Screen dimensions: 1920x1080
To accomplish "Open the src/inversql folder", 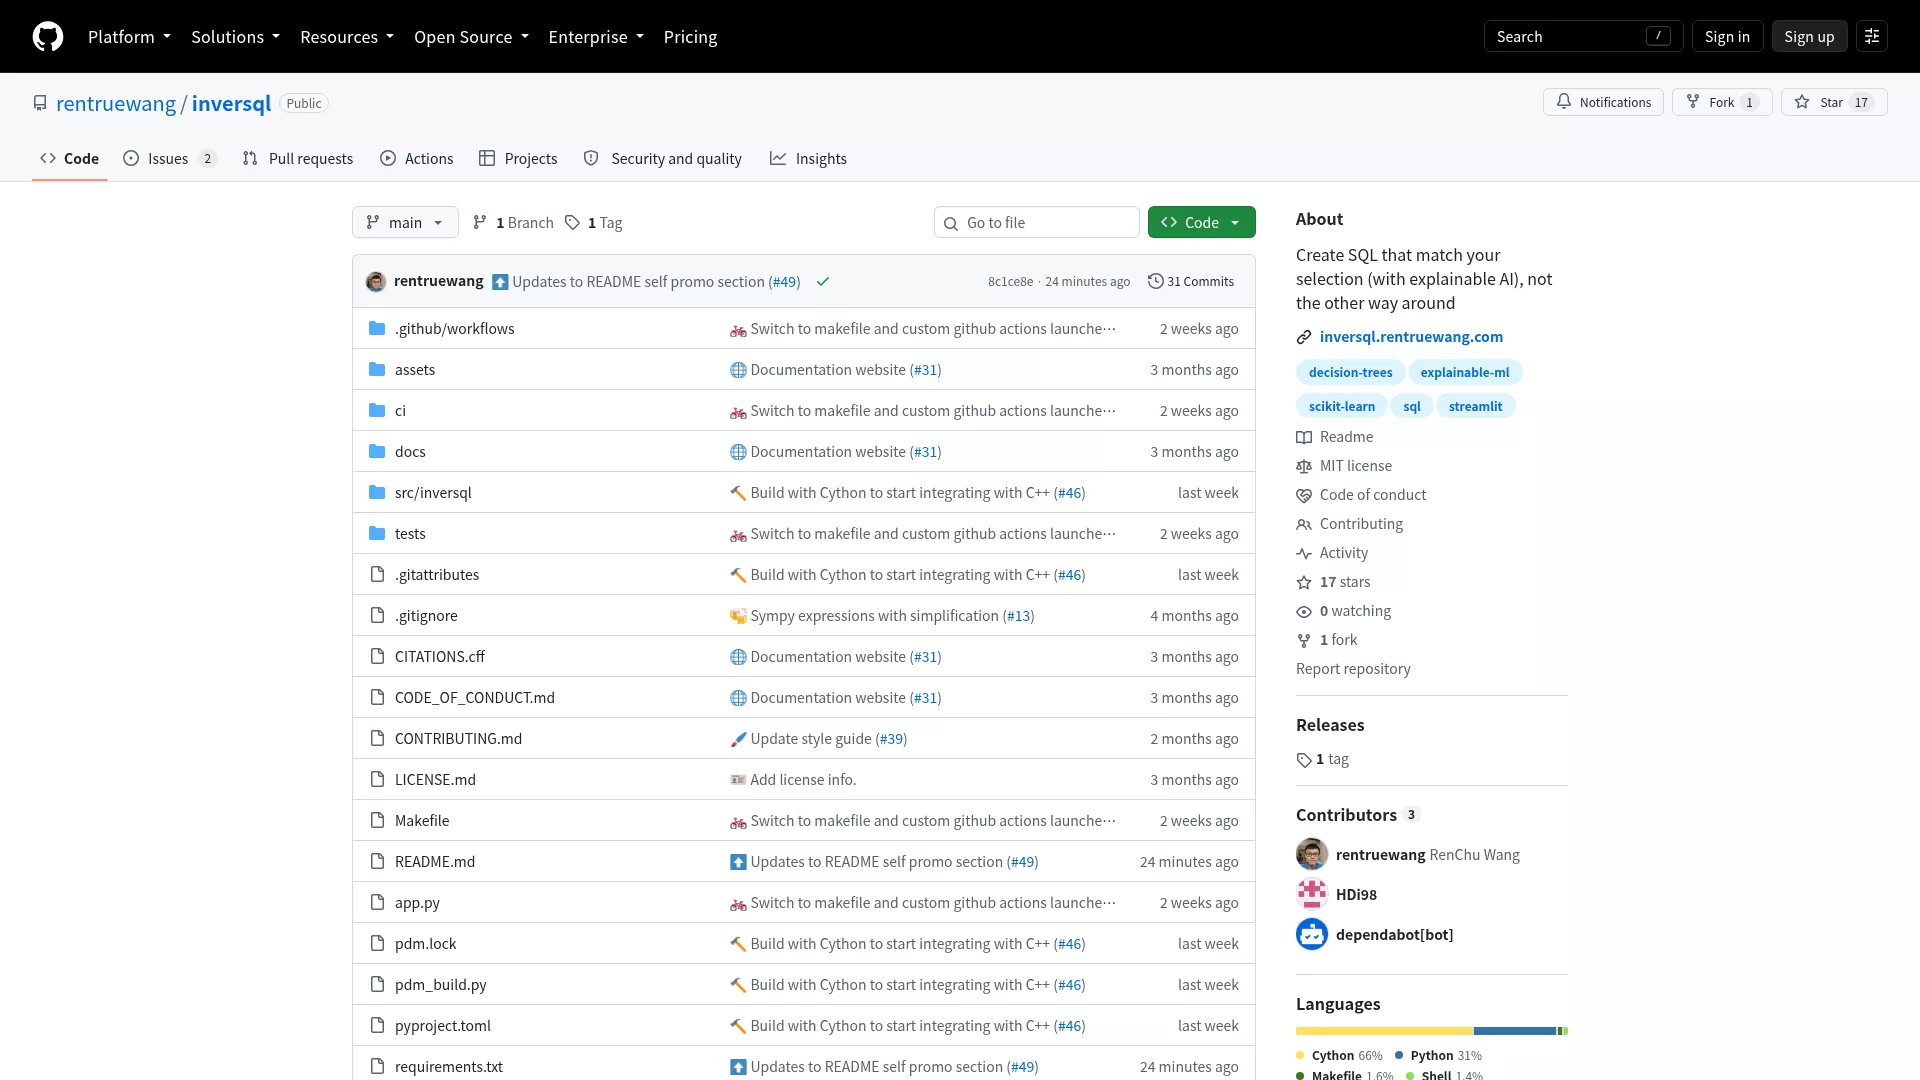I will 433,493.
